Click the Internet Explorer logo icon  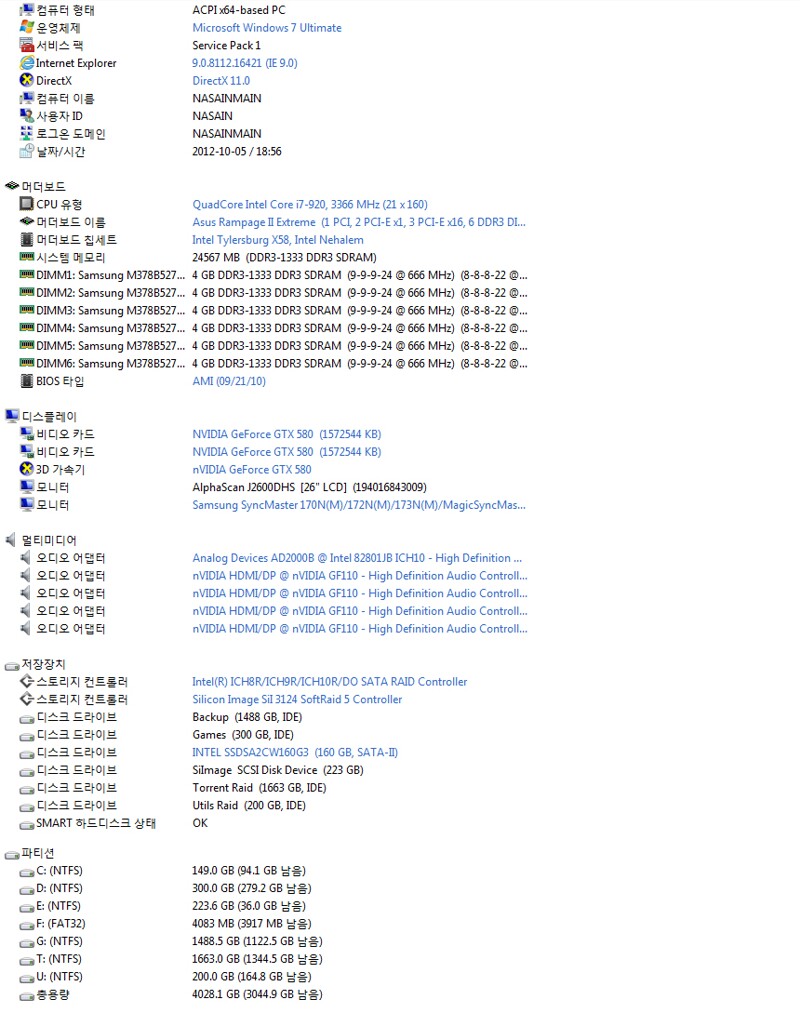26,63
